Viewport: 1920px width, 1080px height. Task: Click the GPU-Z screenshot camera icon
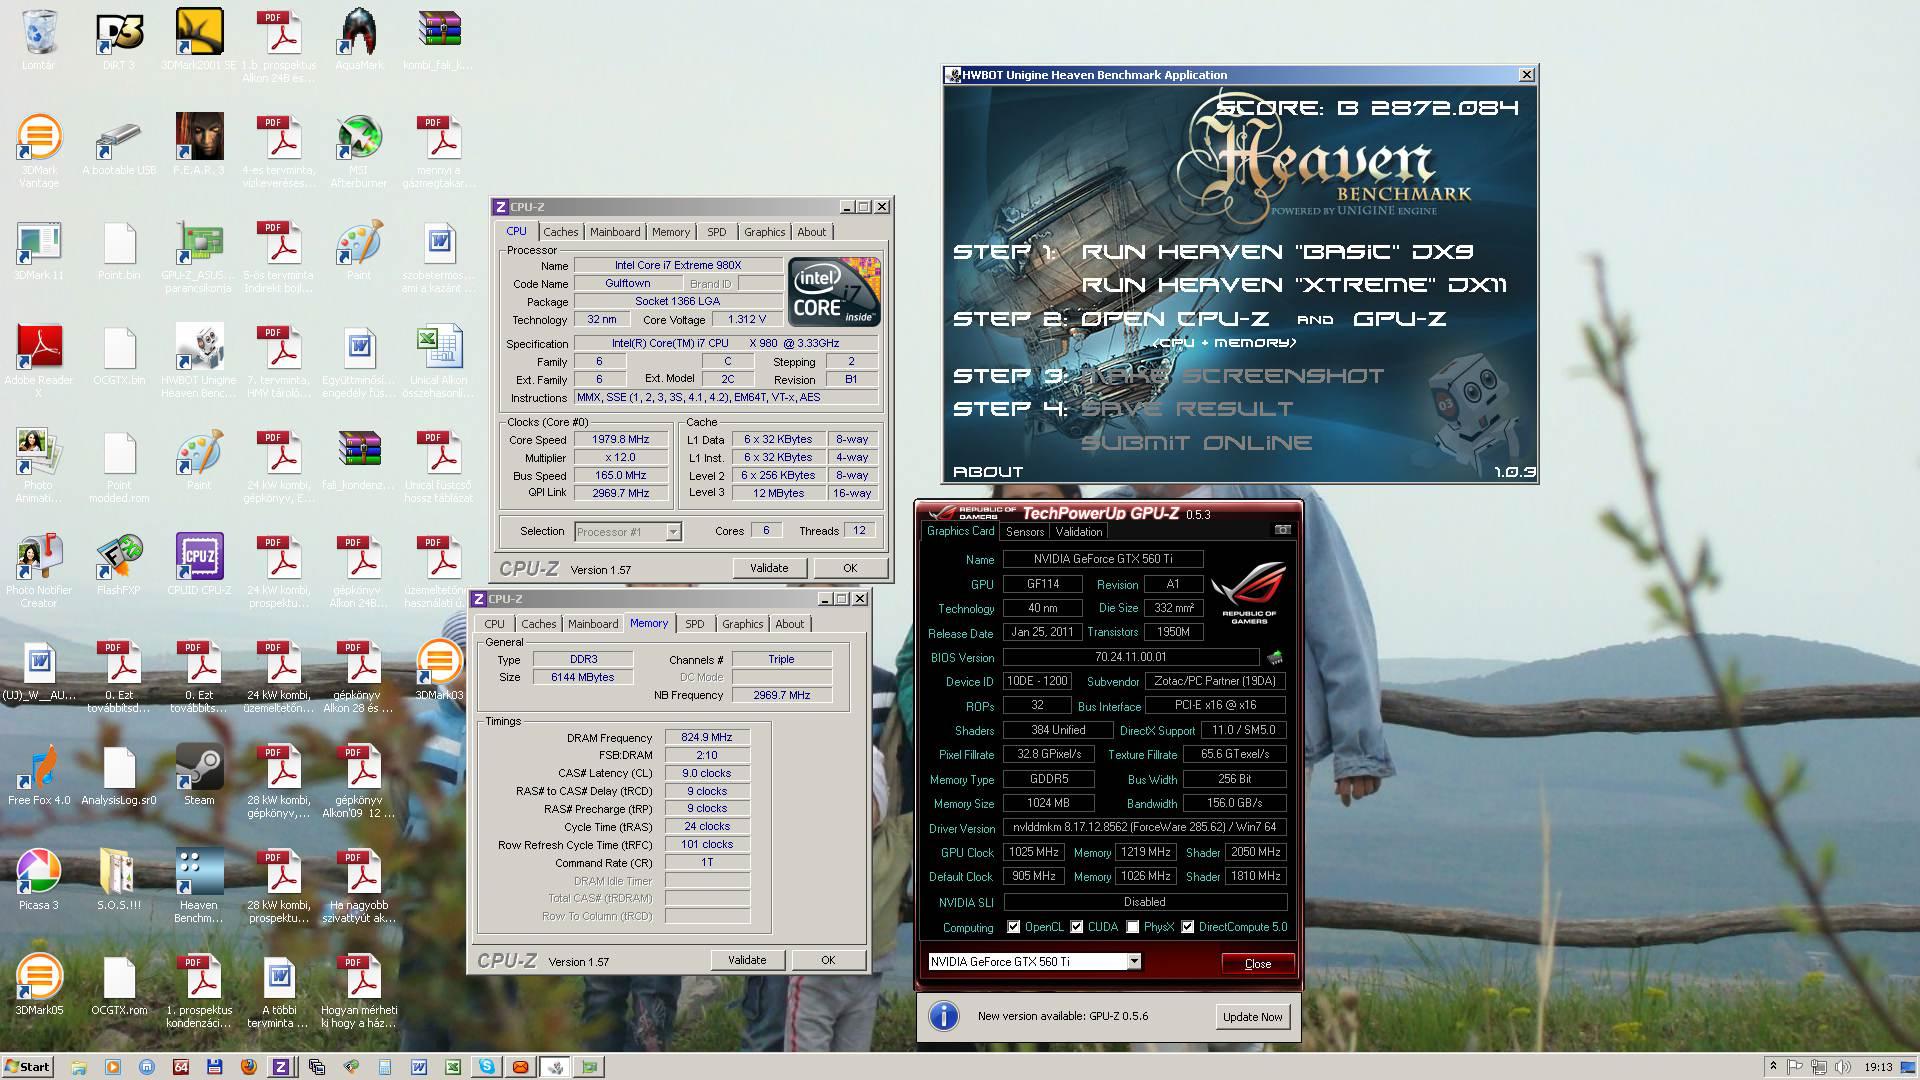point(1282,530)
